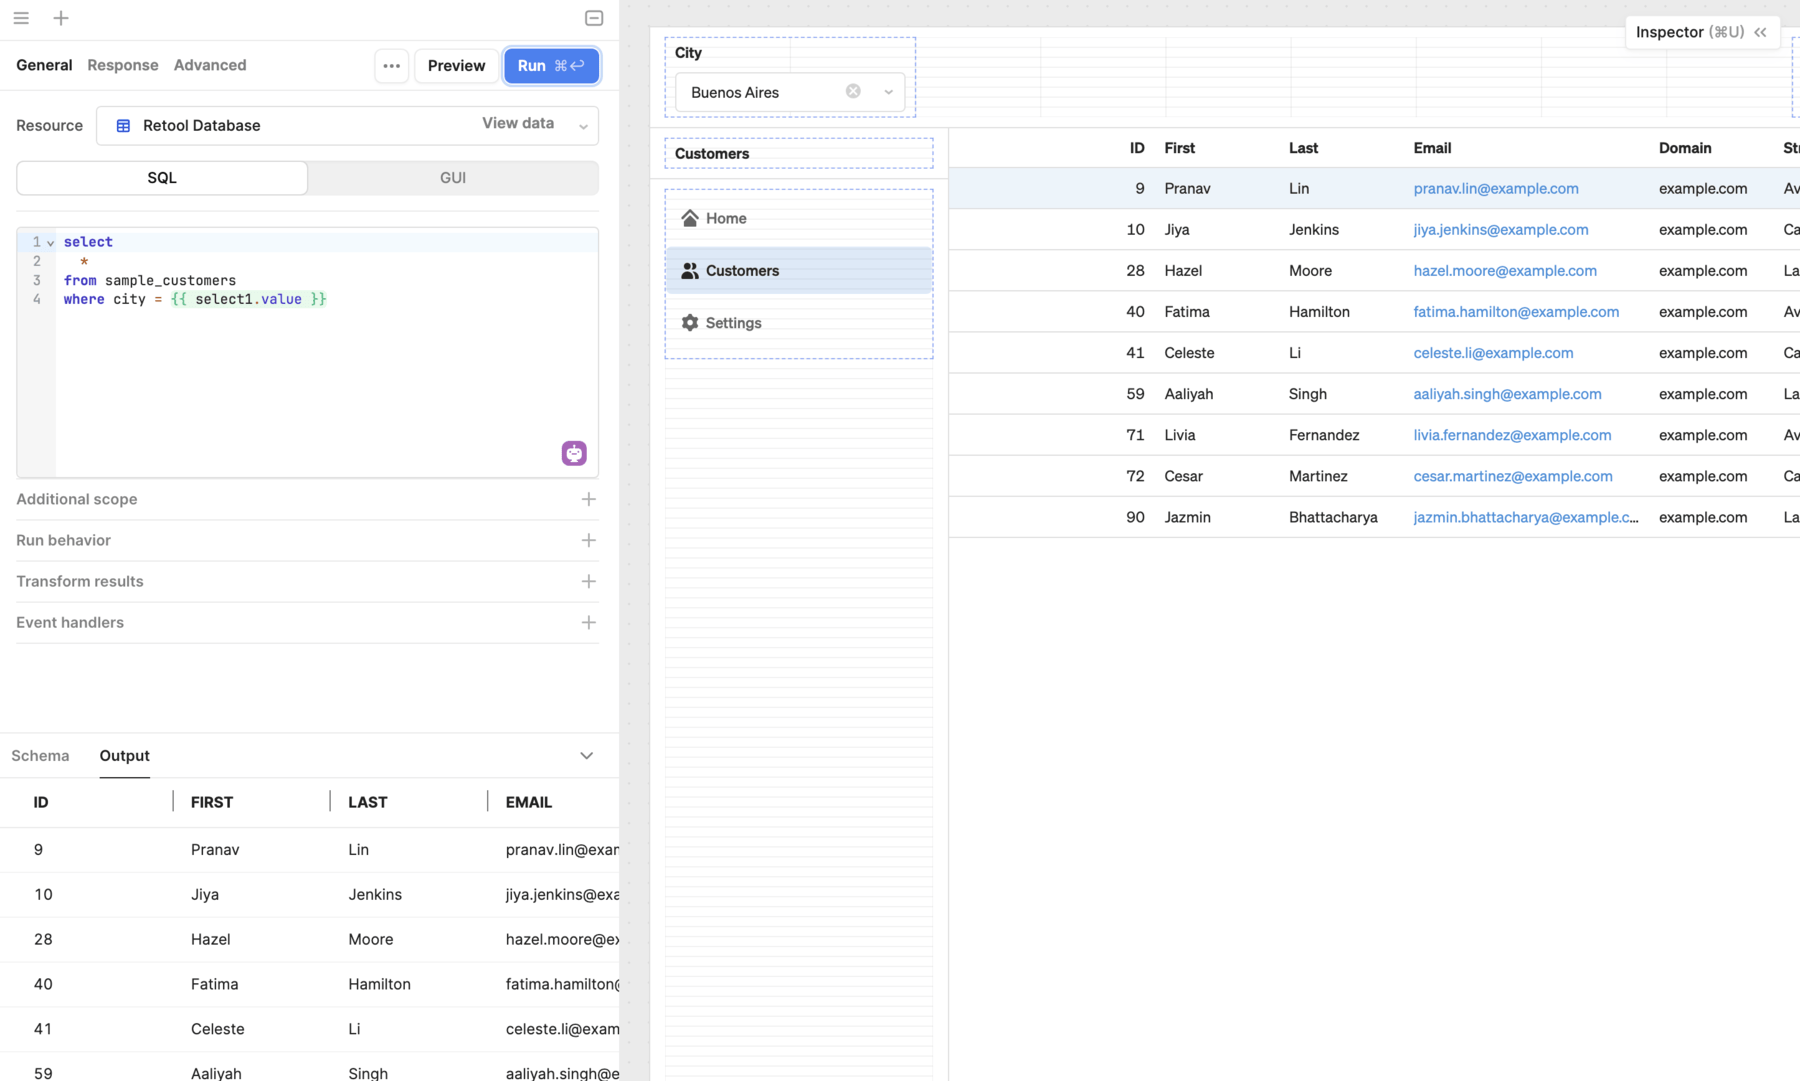Open the Response tab
Viewport: 1800px width, 1081px height.
click(123, 65)
